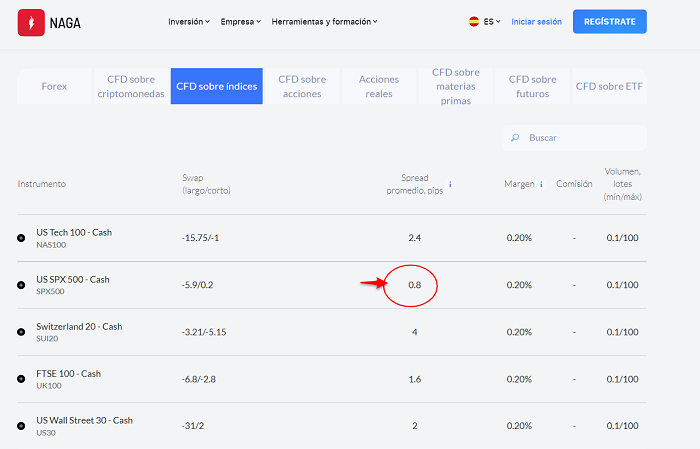Screen dimensions: 700x449
Task: Click the Iniciar sesión link
Action: tap(537, 21)
